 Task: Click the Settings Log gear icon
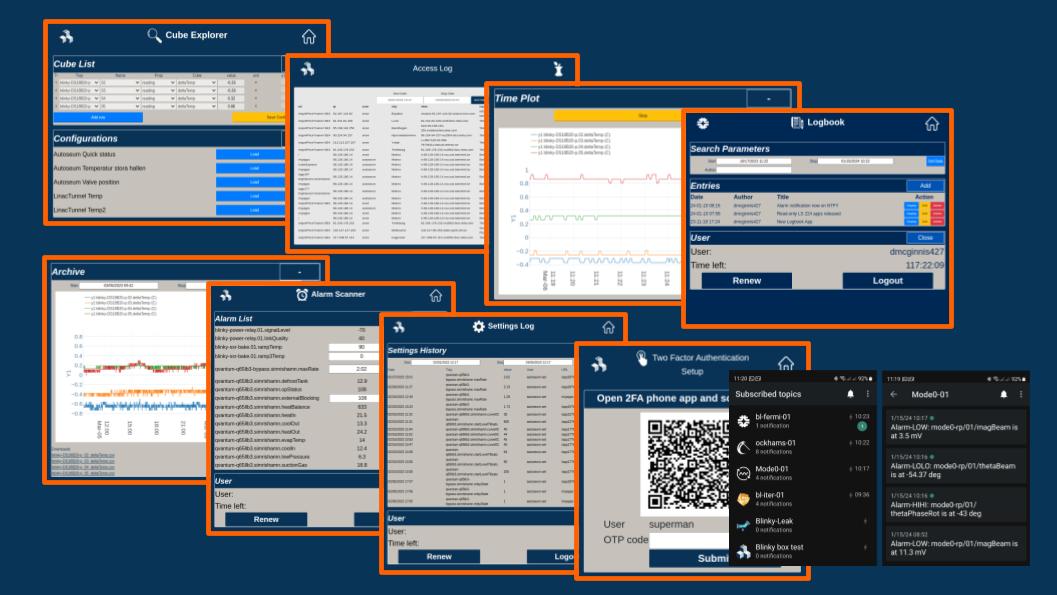479,327
